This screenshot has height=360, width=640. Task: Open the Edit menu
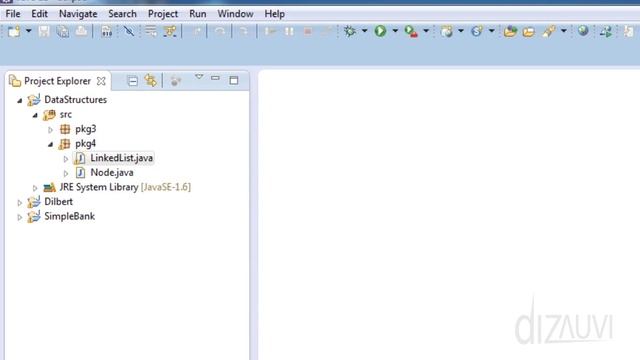point(40,14)
